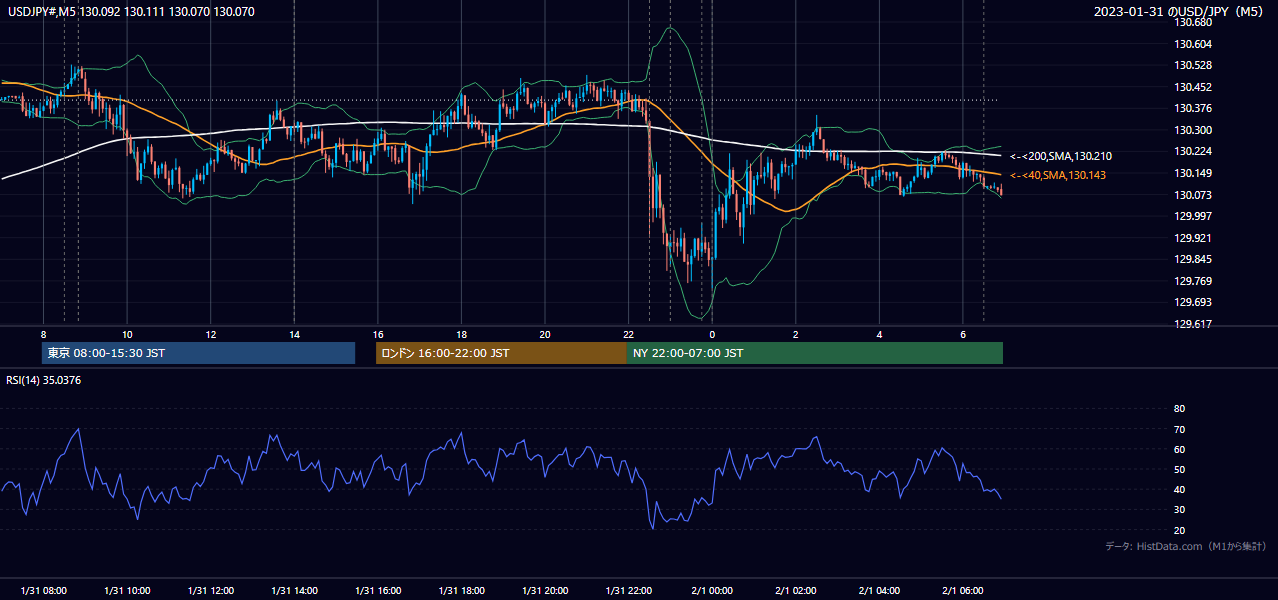Image resolution: width=1278 pixels, height=600 pixels.
Task: Click hour label 22 under price chart
Action: [x=628, y=334]
